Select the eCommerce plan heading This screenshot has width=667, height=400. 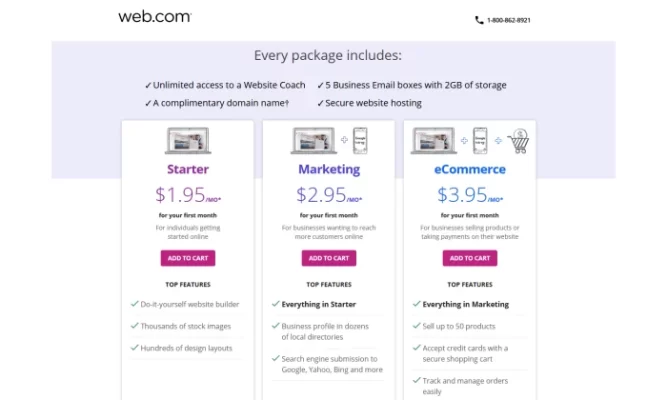(x=470, y=169)
